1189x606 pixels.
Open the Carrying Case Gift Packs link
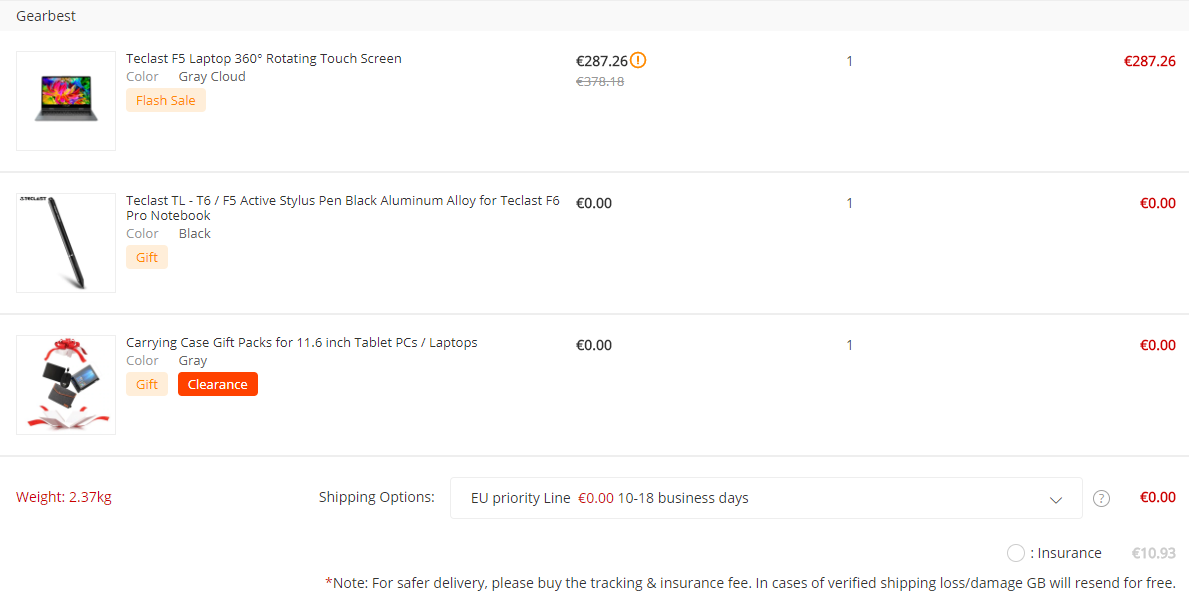[x=301, y=343]
